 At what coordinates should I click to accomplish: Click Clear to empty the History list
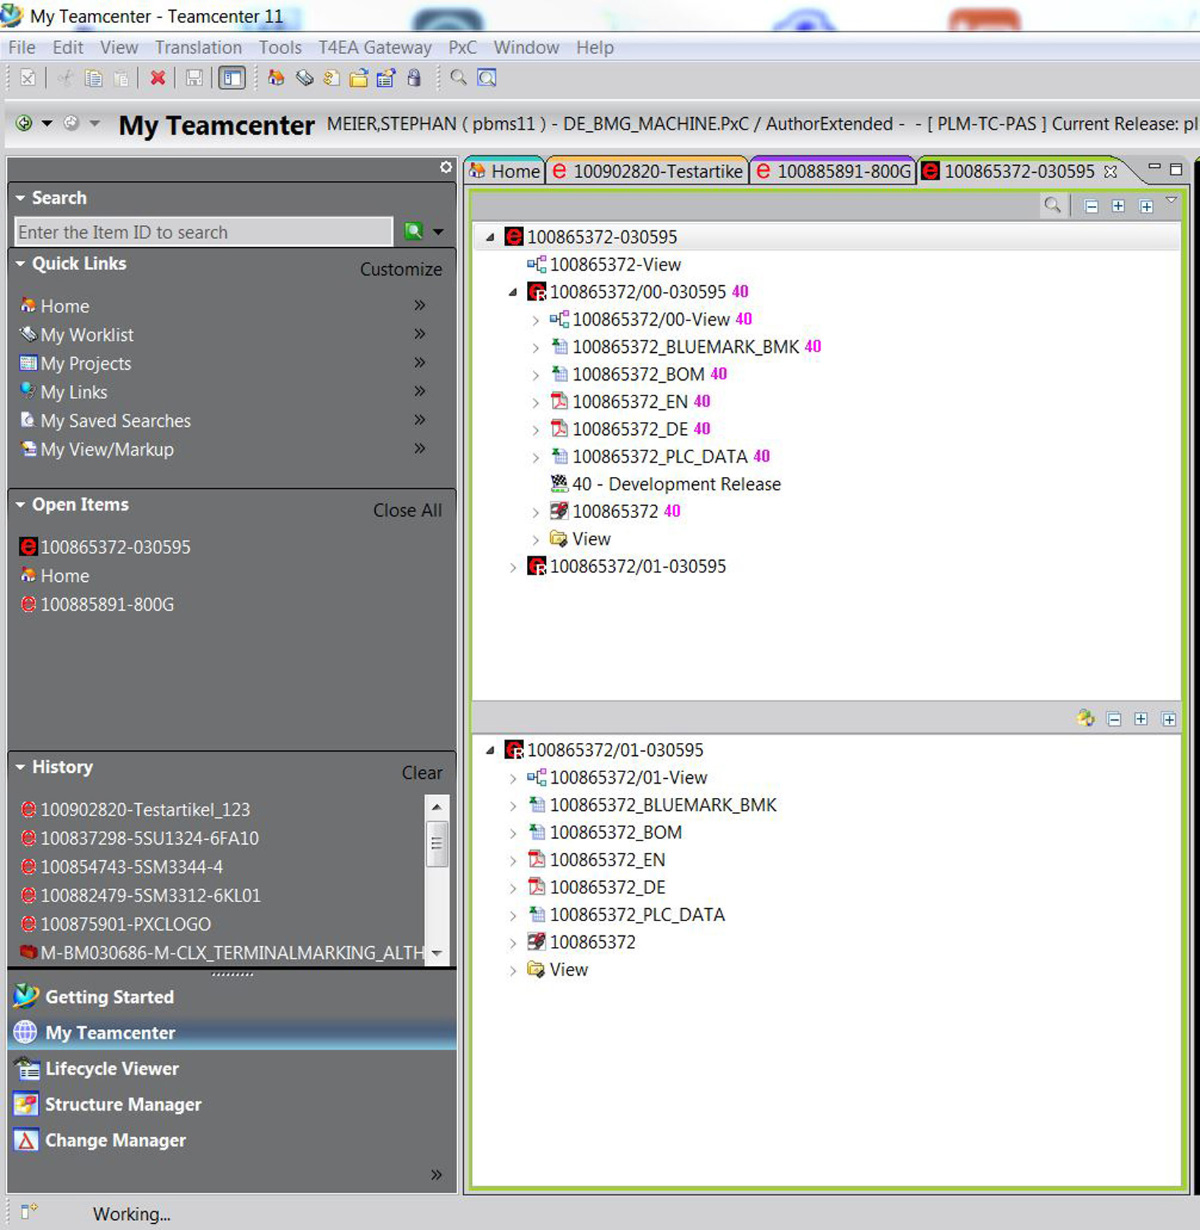(x=421, y=773)
